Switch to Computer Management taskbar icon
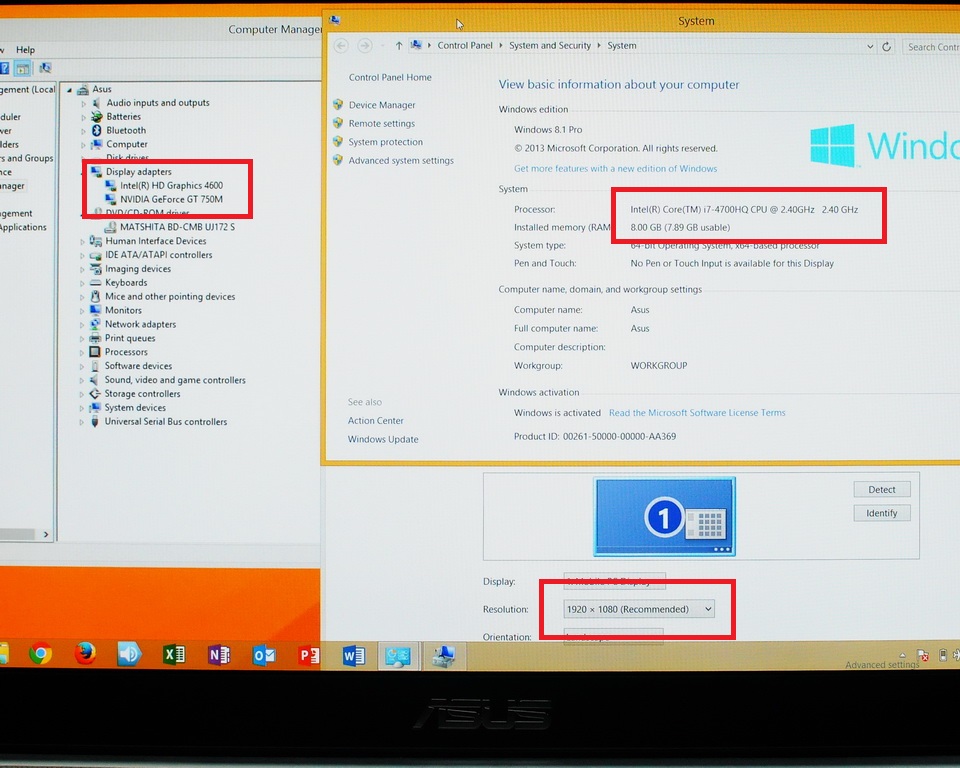This screenshot has width=960, height=768. [443, 657]
